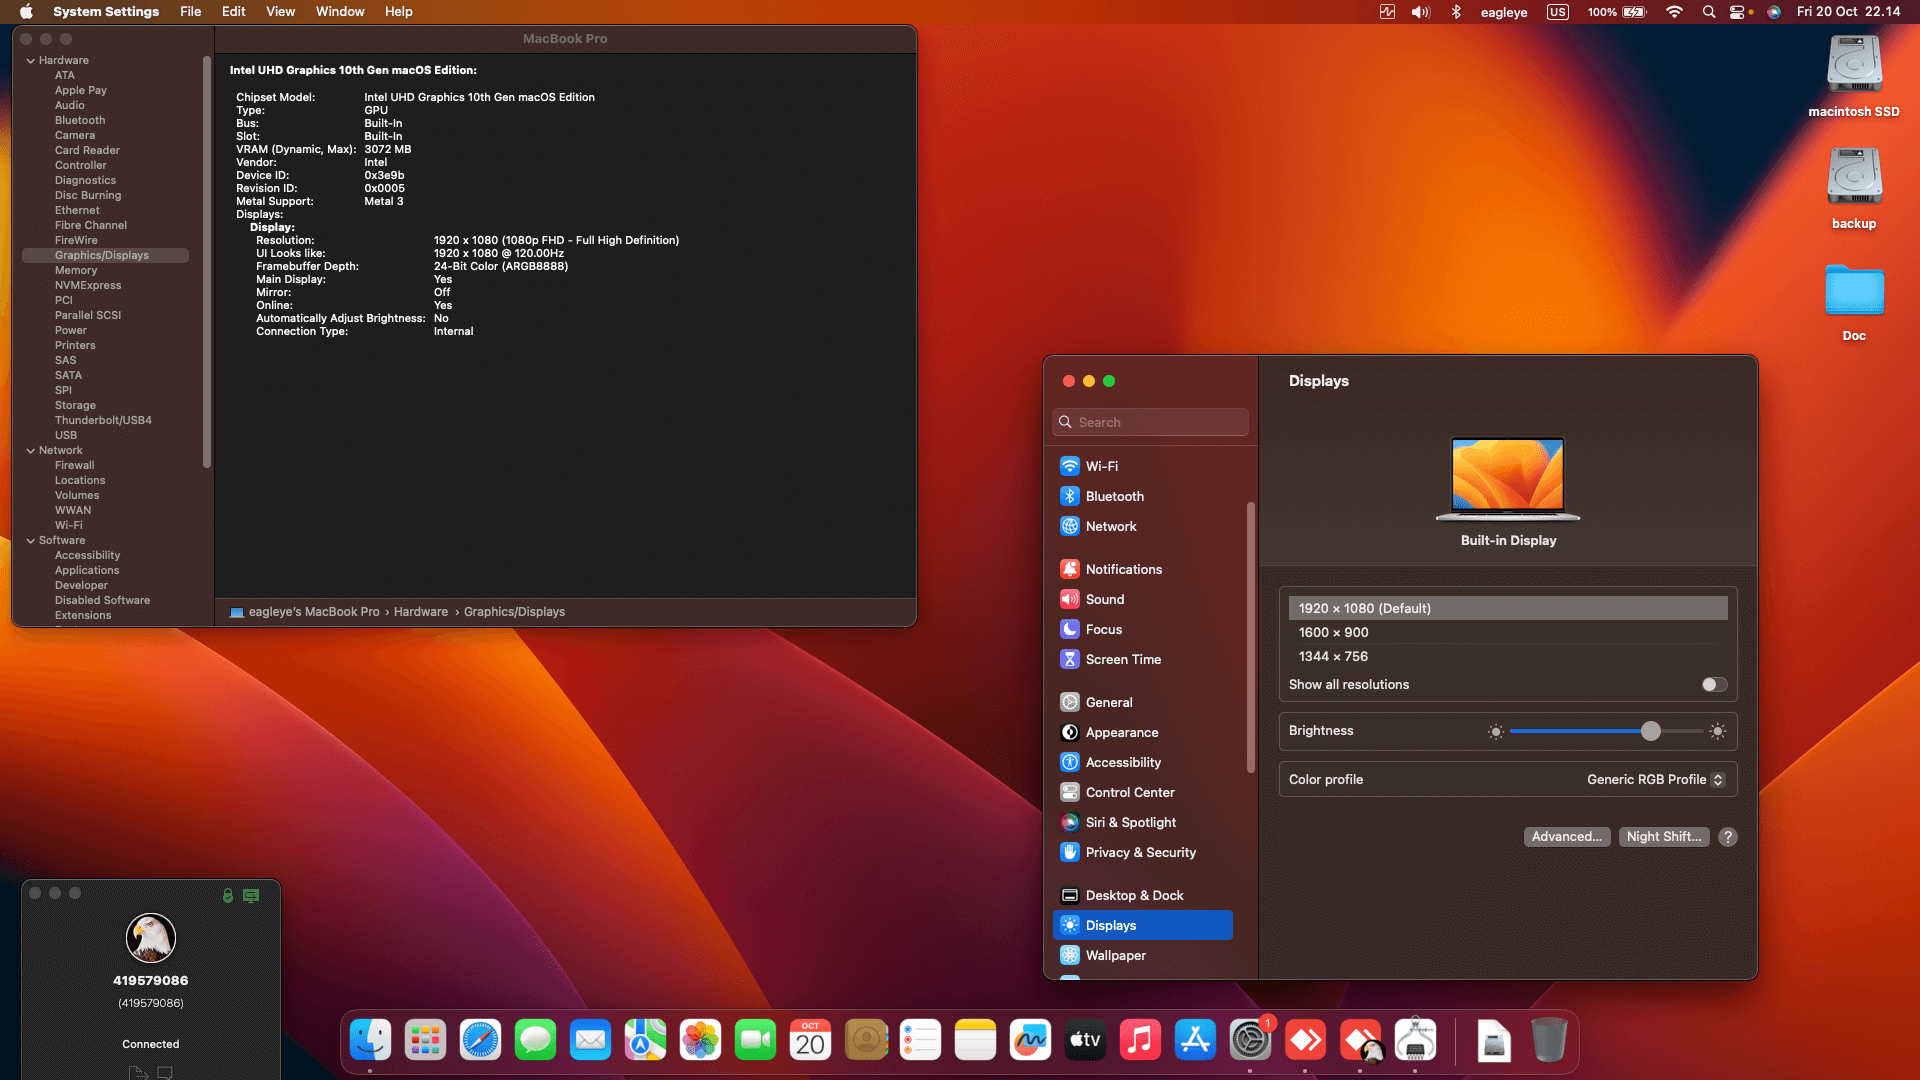Open the Color profile dropdown

1655,780
